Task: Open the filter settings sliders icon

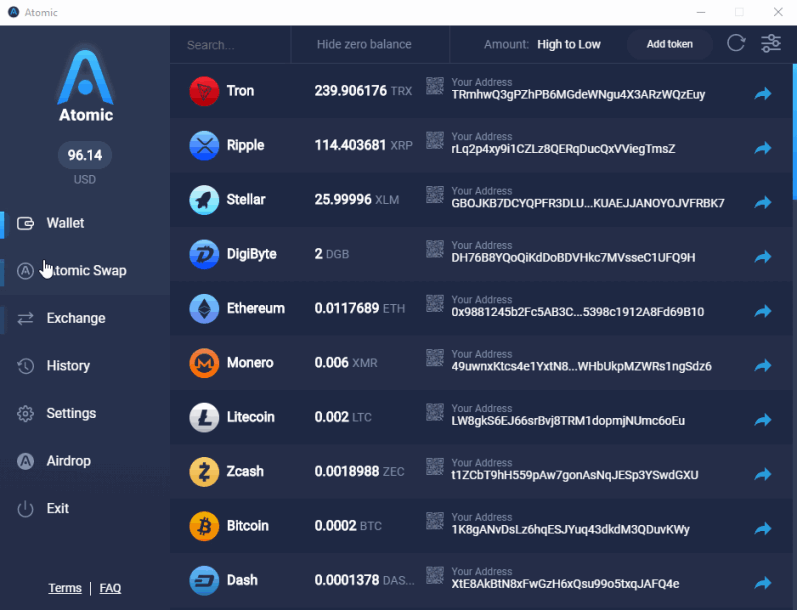Action: pos(771,43)
